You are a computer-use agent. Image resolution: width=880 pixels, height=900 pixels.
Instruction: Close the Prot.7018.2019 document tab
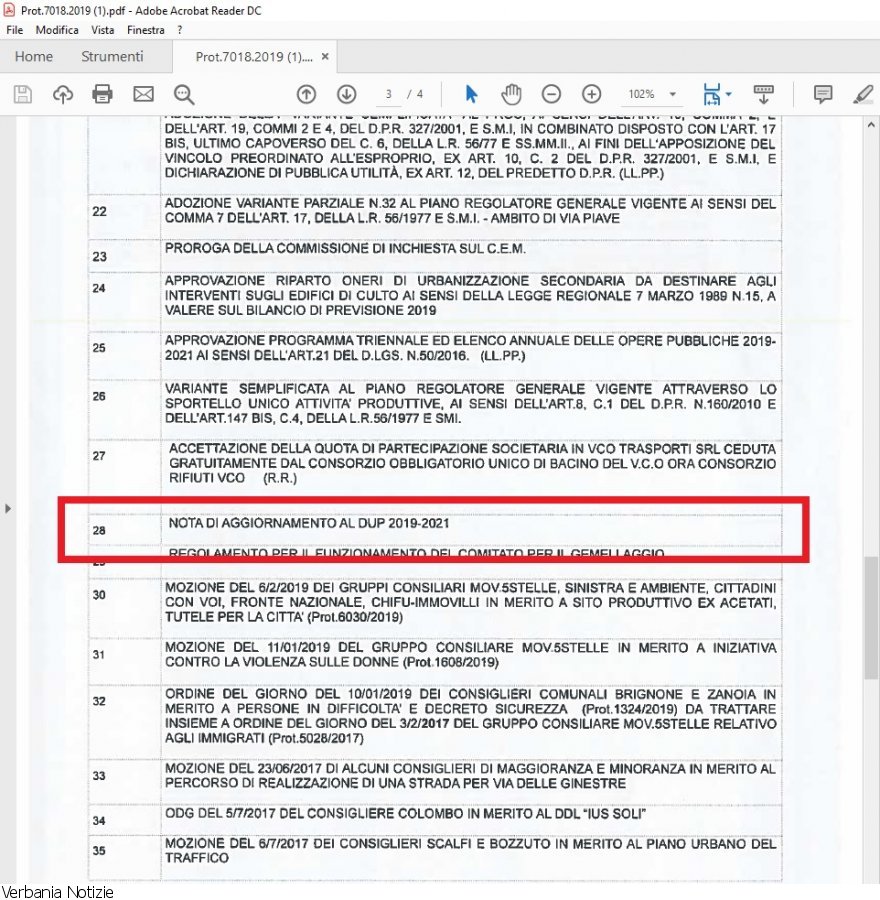click(x=325, y=57)
